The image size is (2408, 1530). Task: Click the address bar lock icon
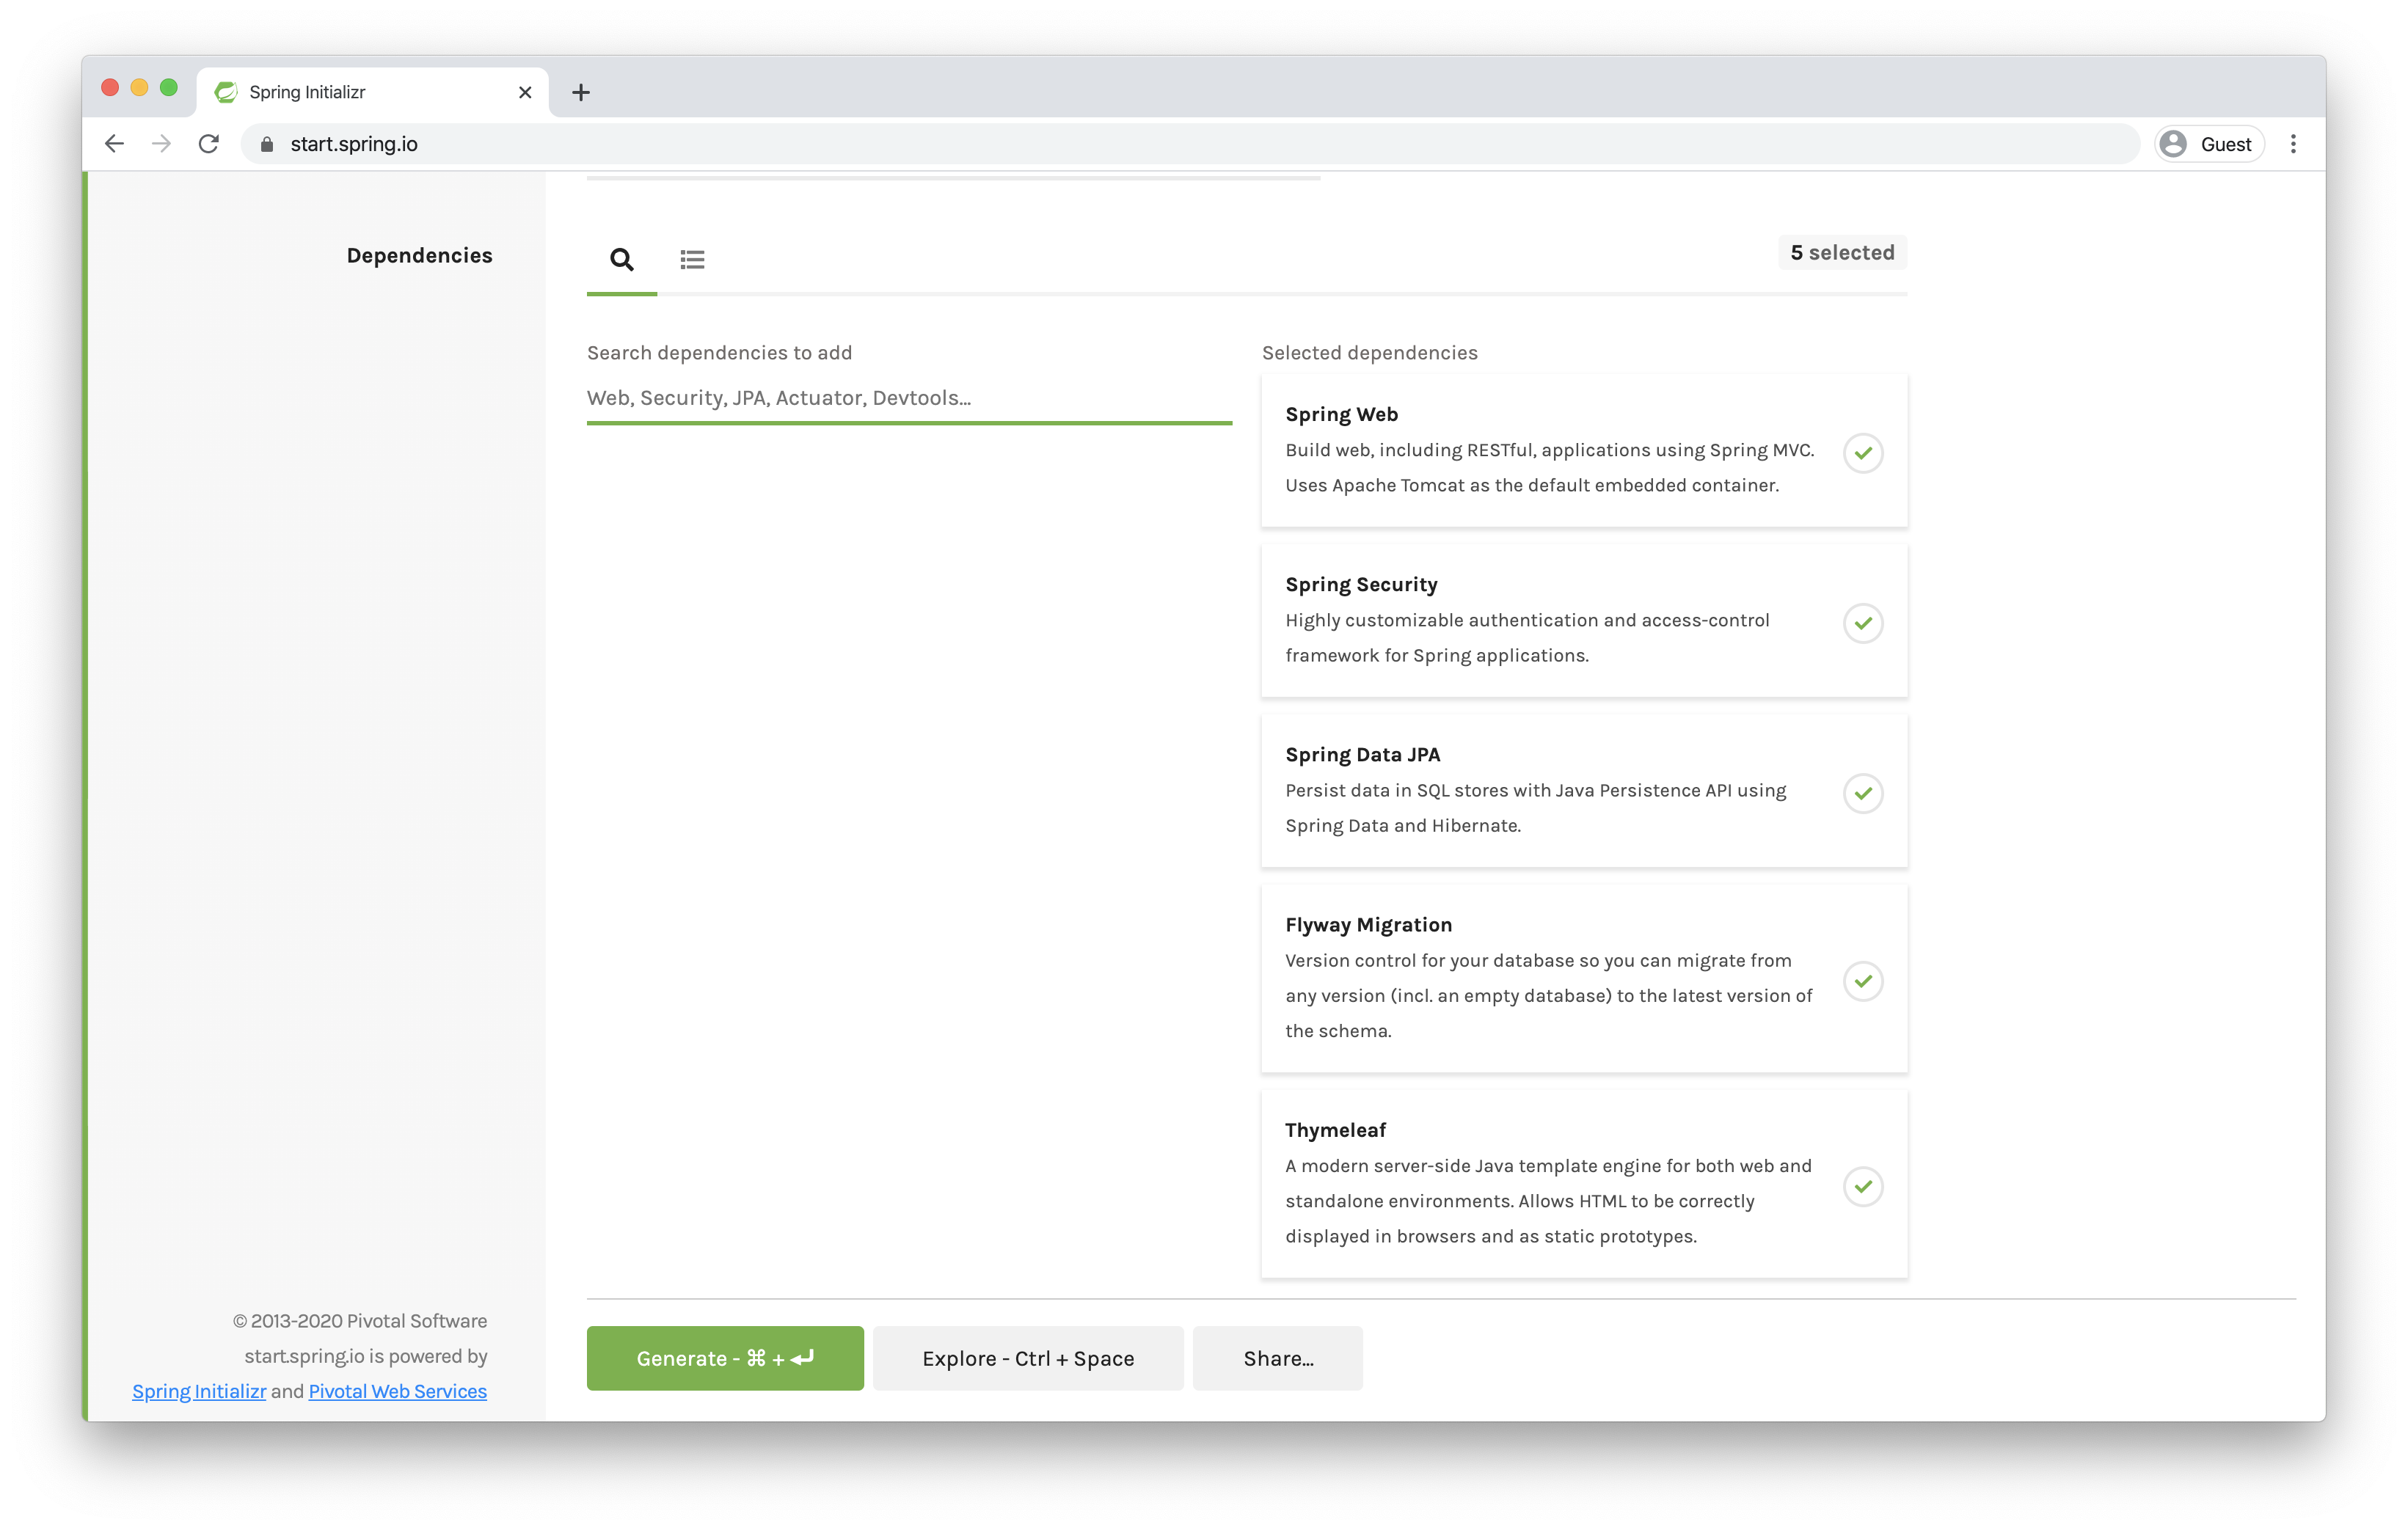pyautogui.click(x=266, y=144)
